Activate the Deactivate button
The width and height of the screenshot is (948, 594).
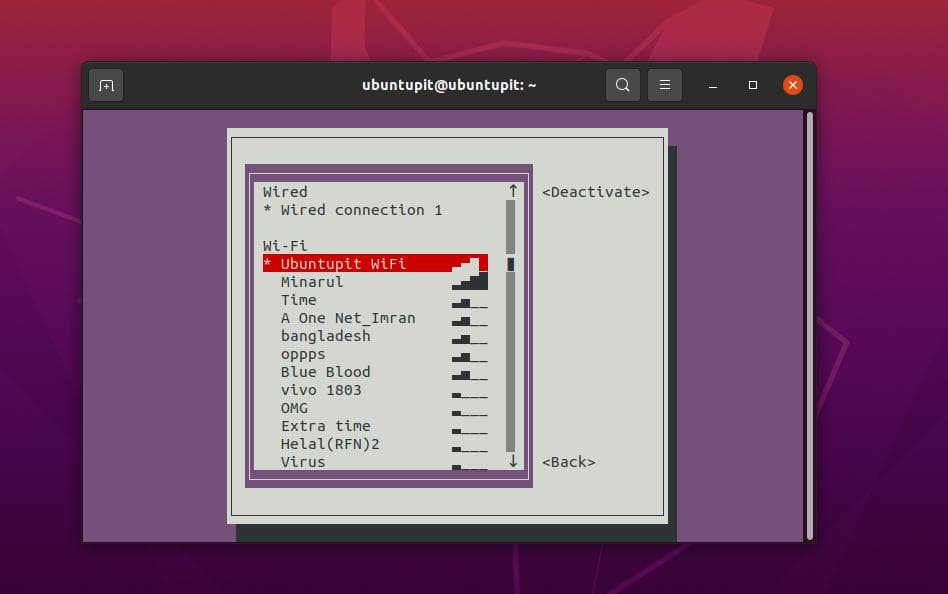[x=597, y=191]
